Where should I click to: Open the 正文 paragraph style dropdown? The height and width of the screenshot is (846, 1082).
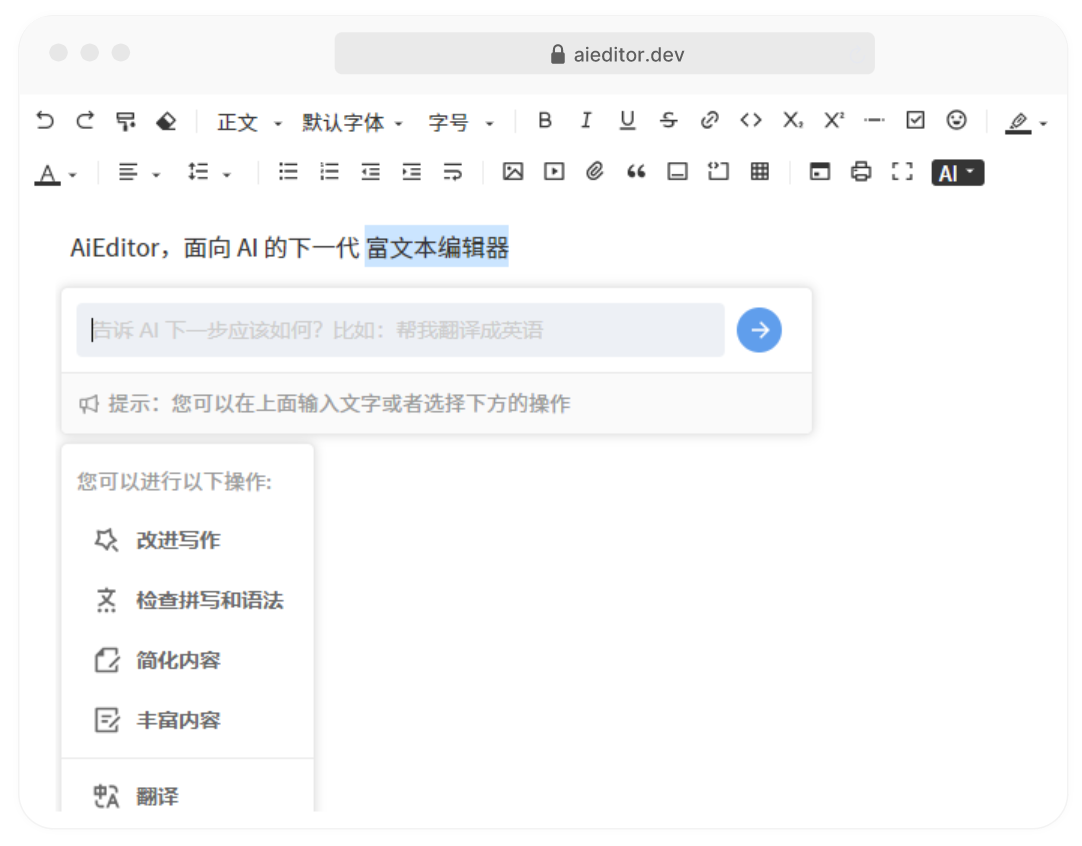[249, 122]
